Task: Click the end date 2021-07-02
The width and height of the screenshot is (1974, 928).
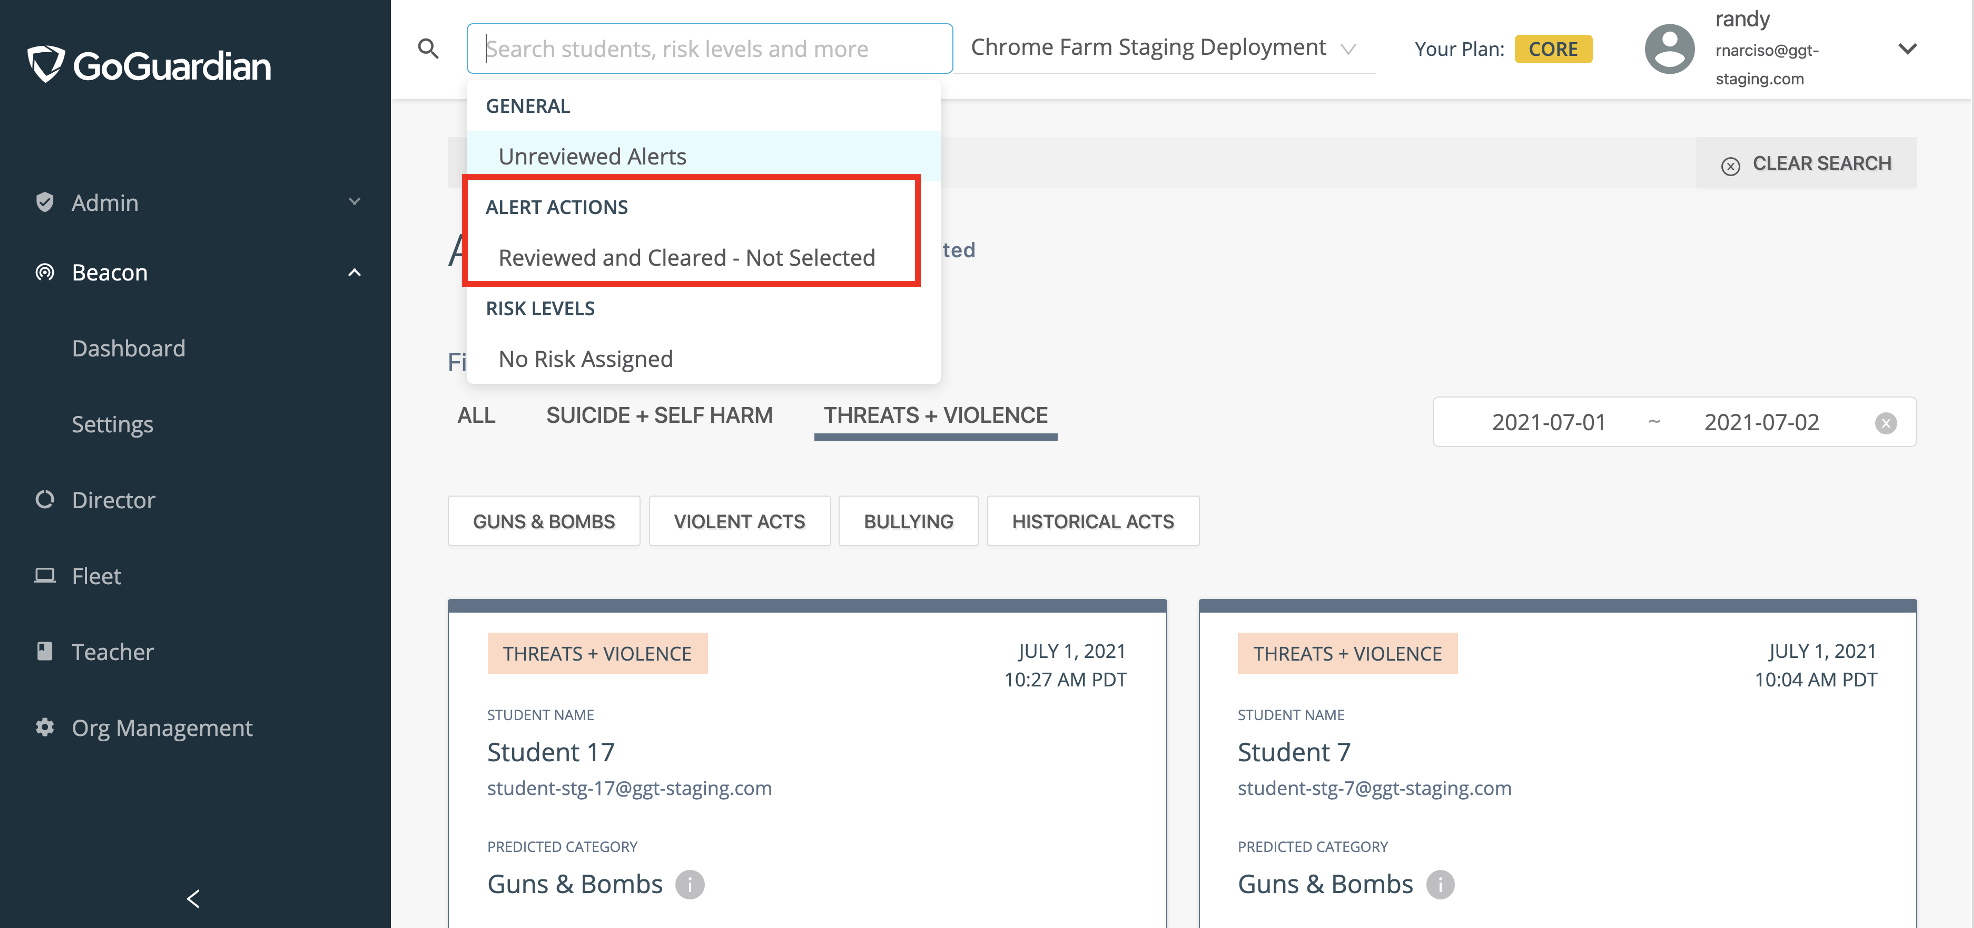Action: click(1761, 422)
